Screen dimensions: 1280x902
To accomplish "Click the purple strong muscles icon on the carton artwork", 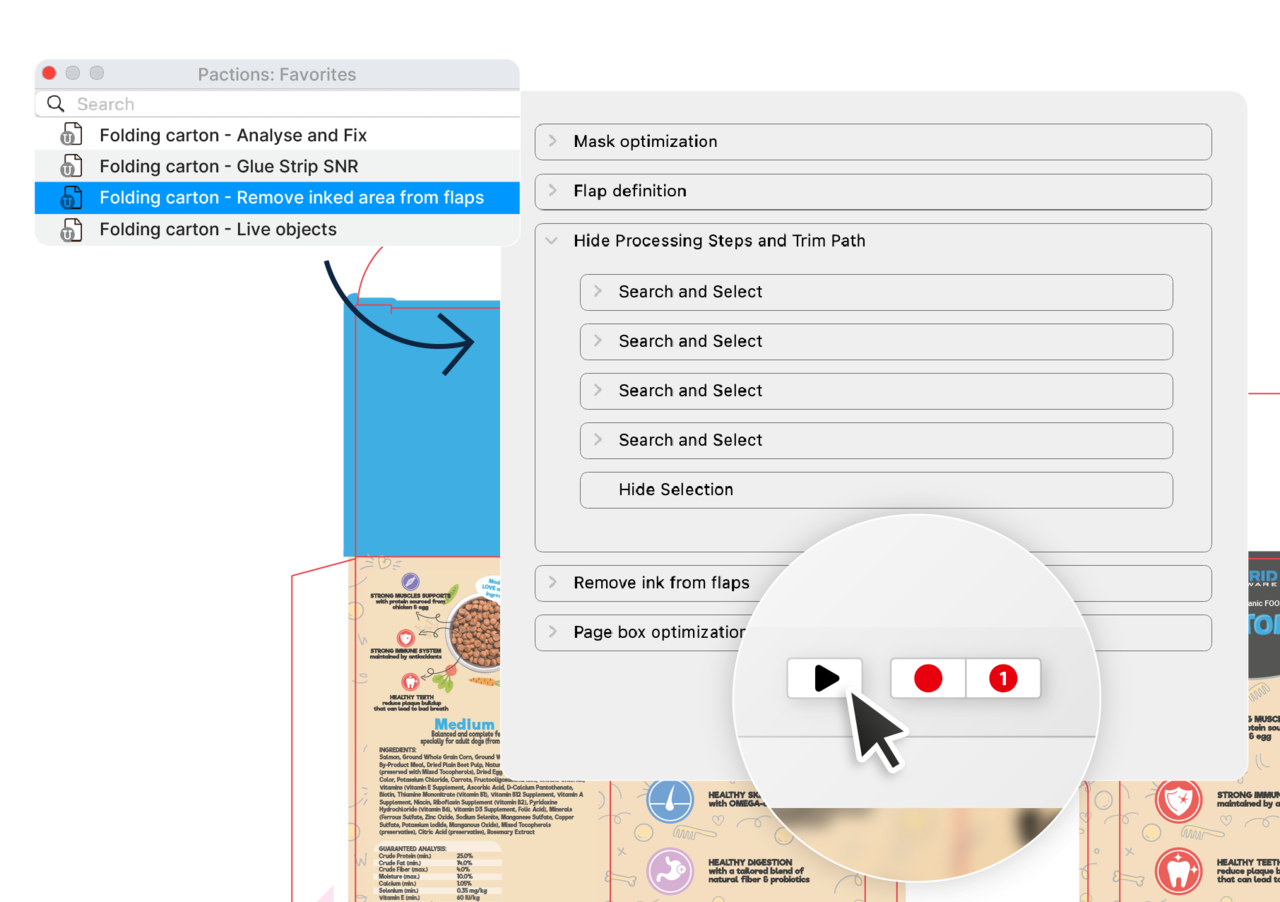I will 410,583.
